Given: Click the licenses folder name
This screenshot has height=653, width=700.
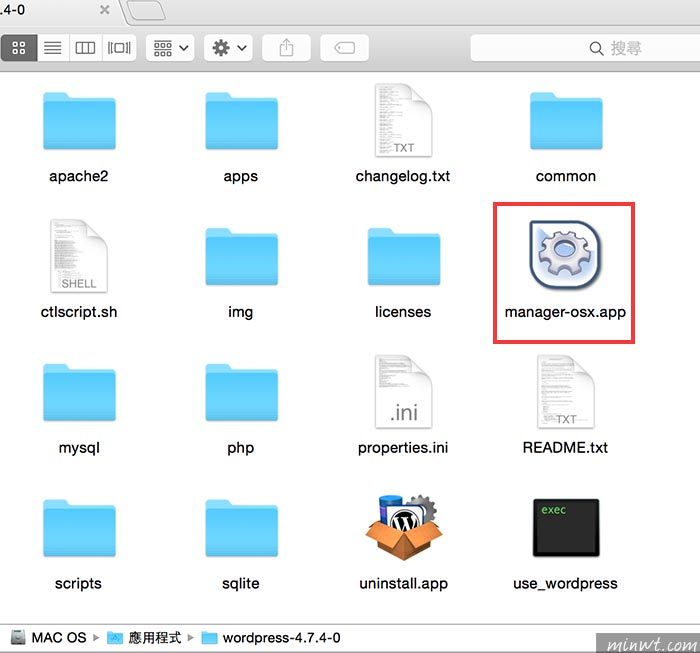Looking at the screenshot, I should tap(403, 312).
